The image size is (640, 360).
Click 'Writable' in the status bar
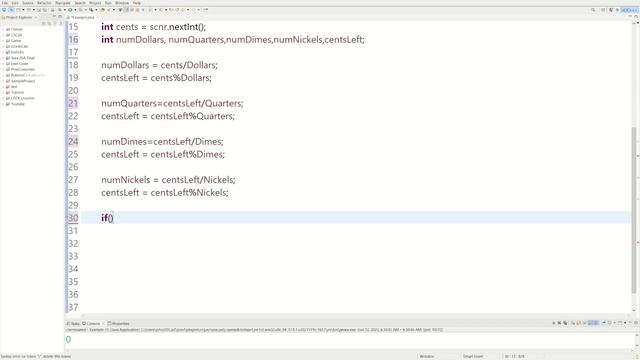pos(427,356)
